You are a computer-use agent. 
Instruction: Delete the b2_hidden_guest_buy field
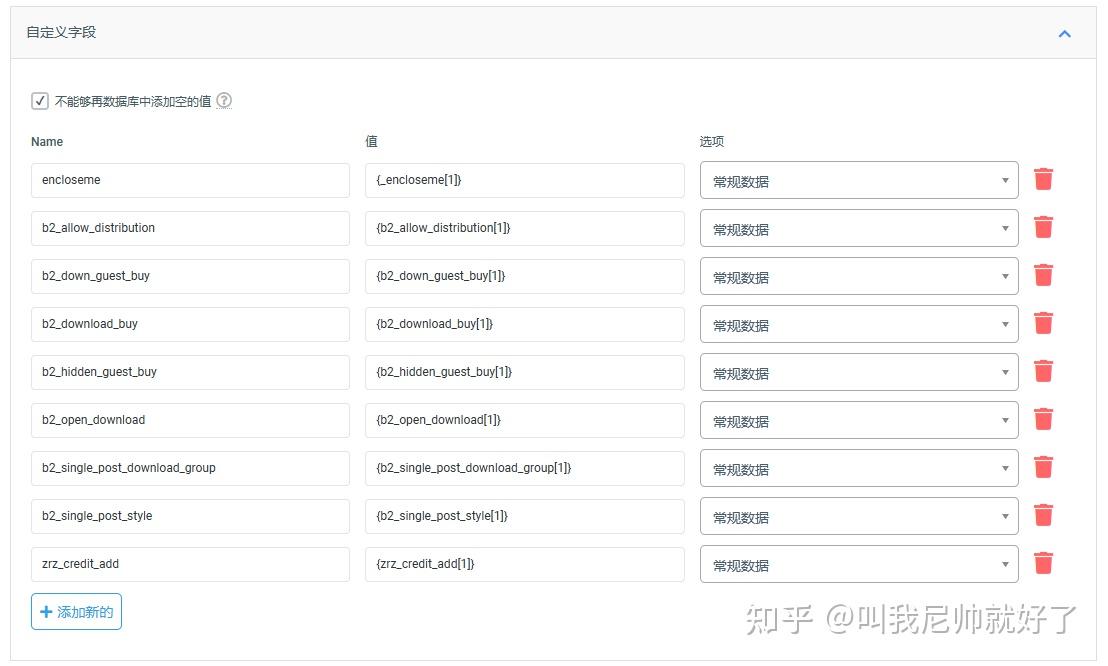tap(1043, 371)
